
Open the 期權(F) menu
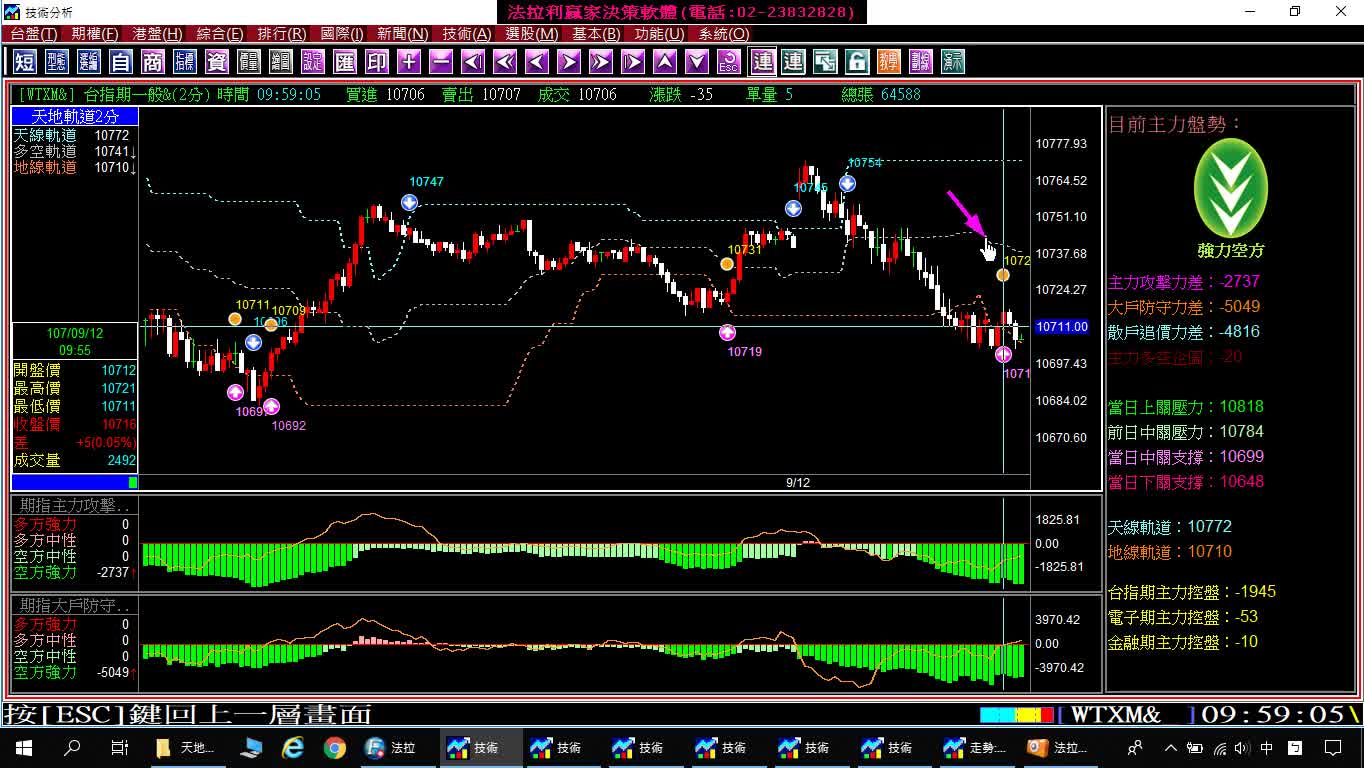[x=95, y=34]
